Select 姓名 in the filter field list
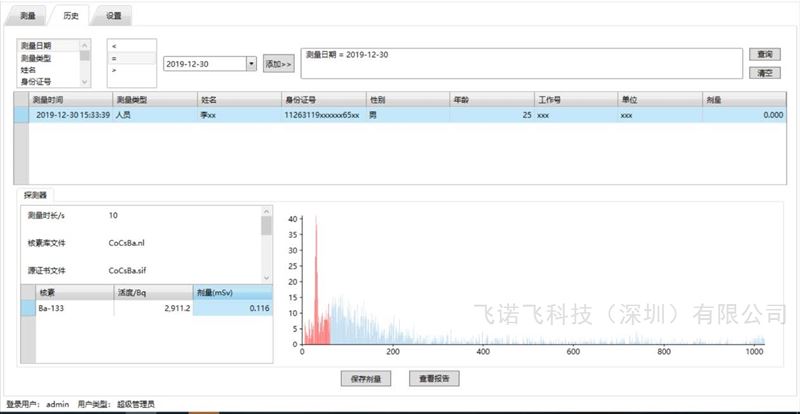Image resolution: width=800 pixels, height=414 pixels. pyautogui.click(x=29, y=70)
